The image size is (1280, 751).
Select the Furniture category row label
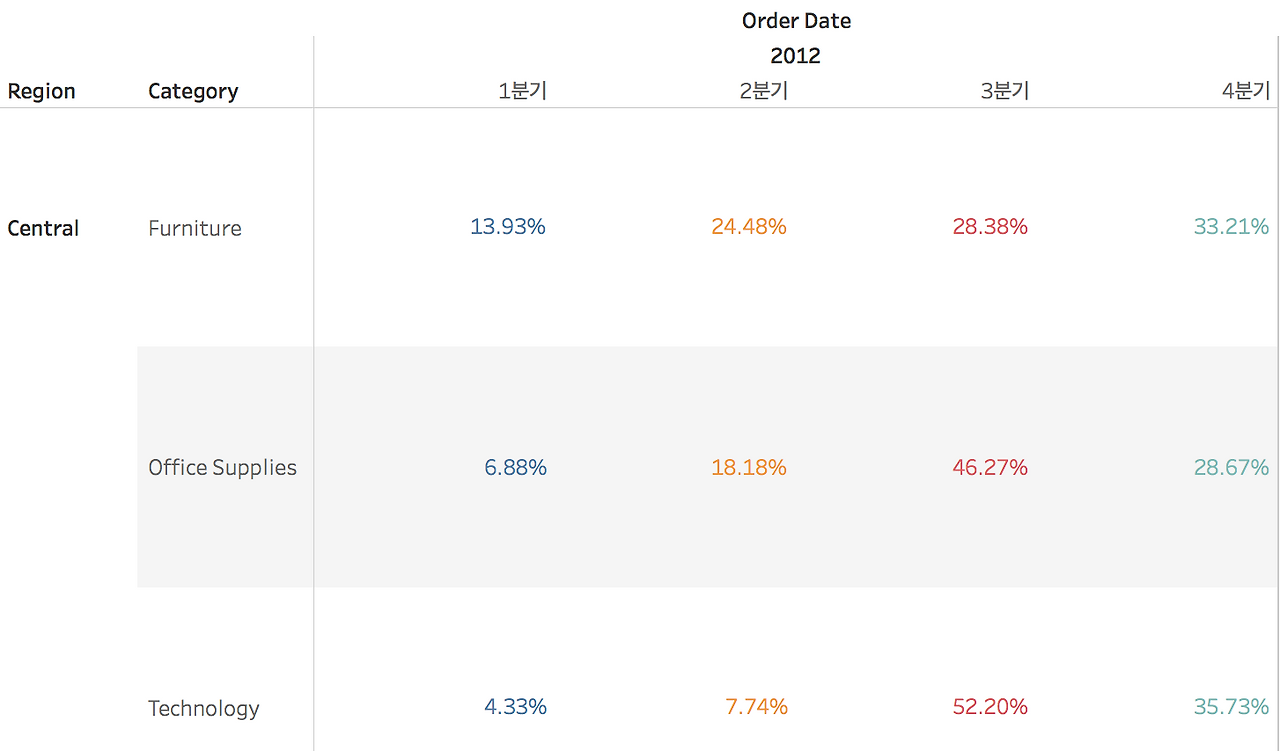point(195,228)
